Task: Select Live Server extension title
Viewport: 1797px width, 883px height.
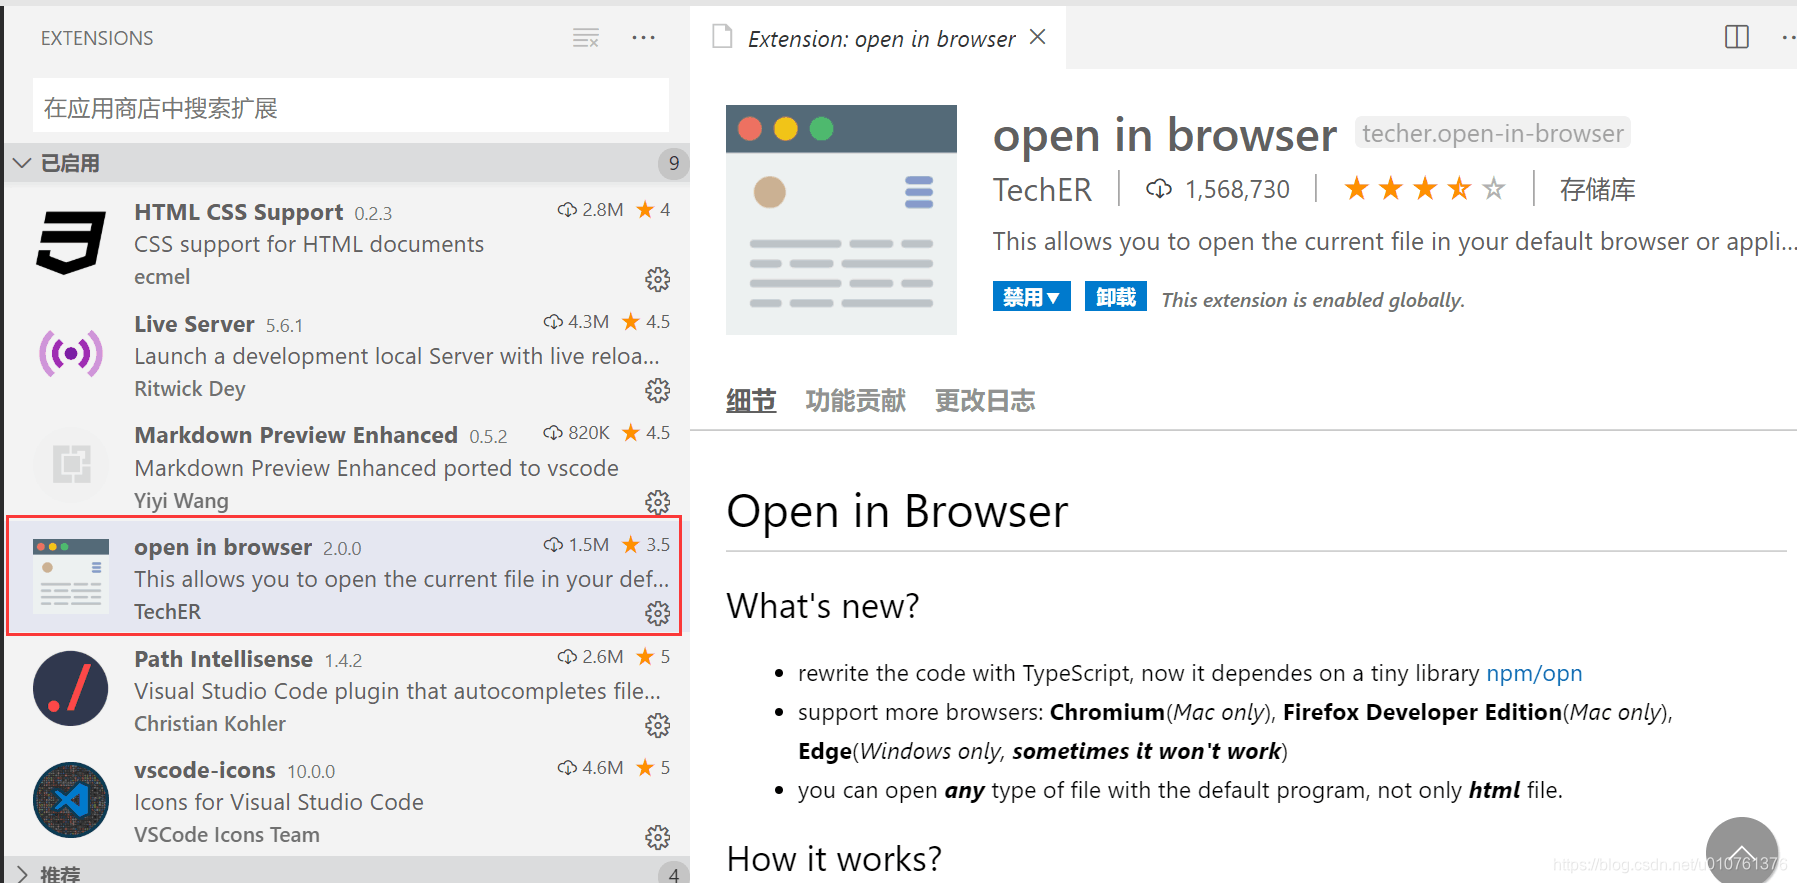Action: click(194, 324)
